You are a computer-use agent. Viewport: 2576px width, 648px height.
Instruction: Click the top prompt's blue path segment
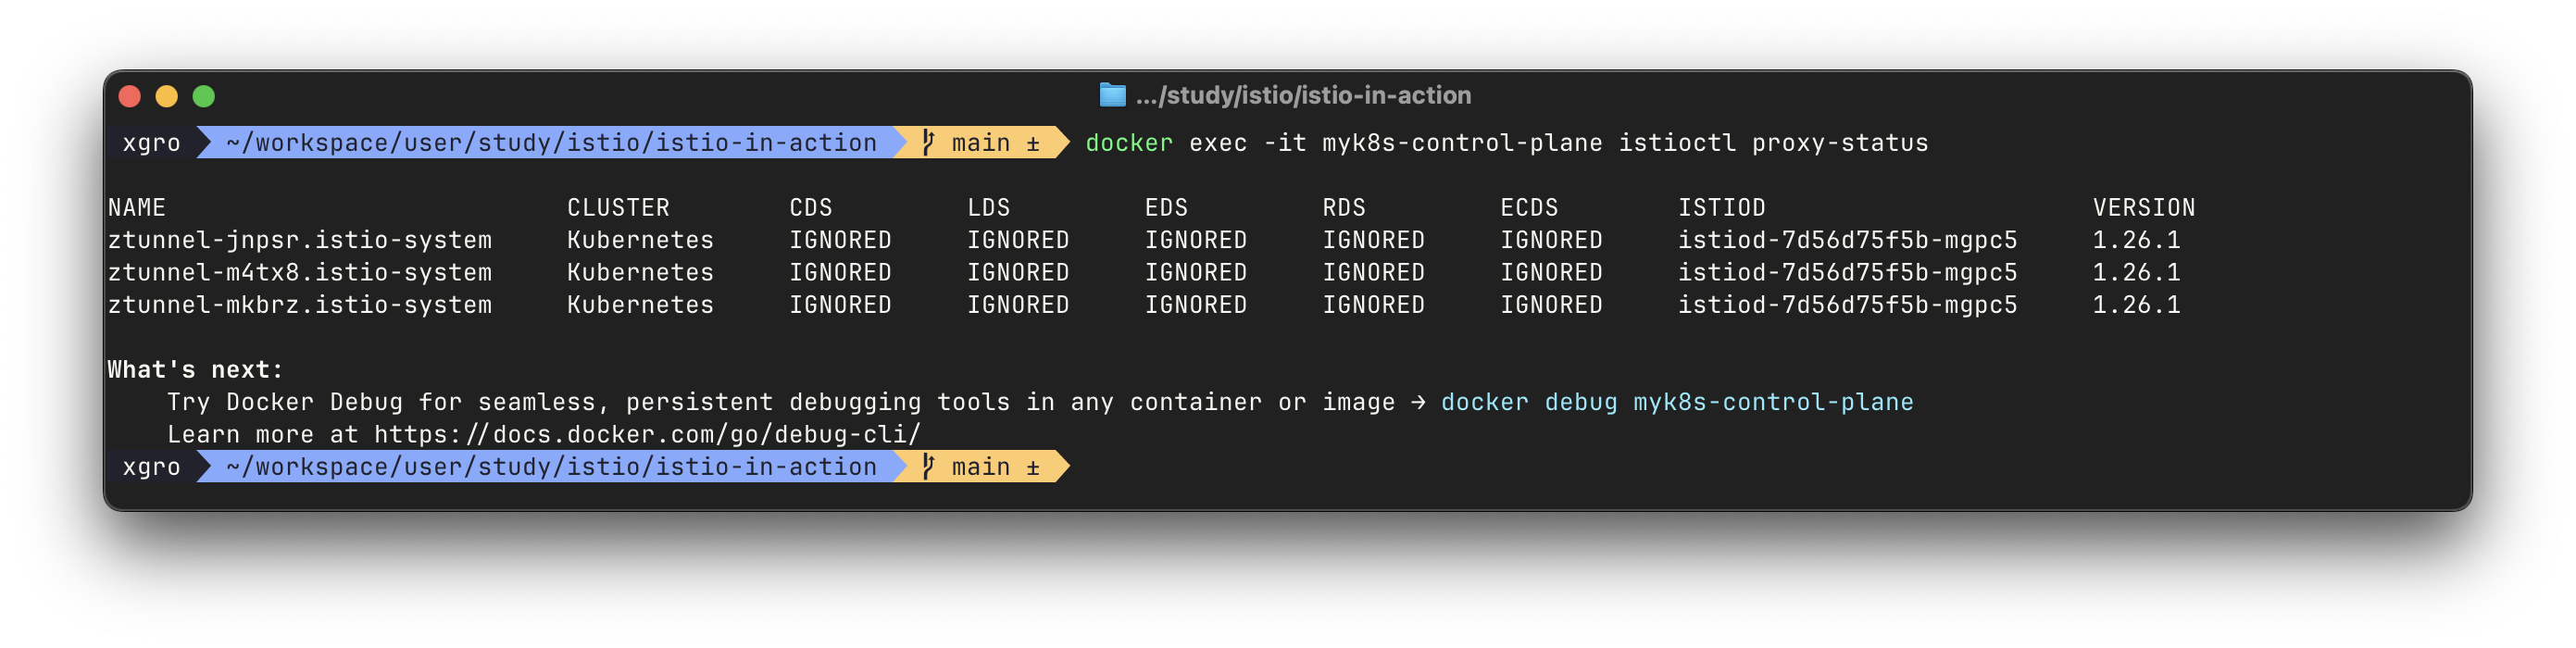coord(551,143)
